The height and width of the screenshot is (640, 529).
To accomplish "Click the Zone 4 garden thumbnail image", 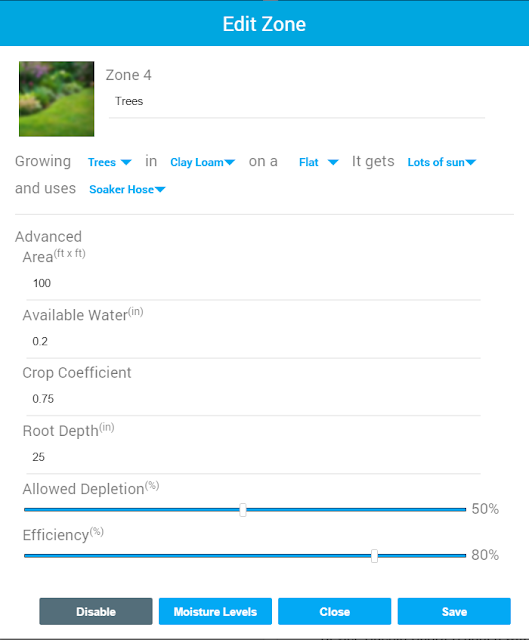I will click(x=56, y=99).
